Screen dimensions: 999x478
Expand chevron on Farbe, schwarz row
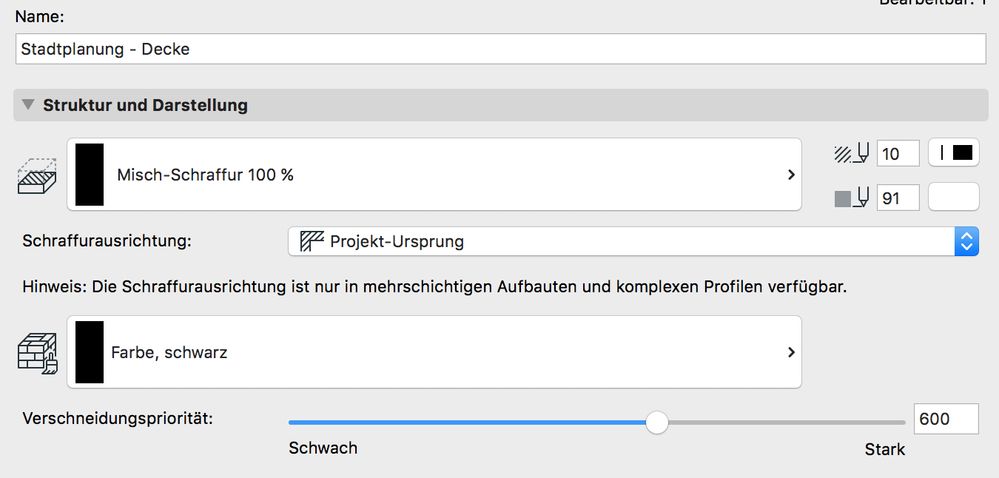(x=790, y=352)
